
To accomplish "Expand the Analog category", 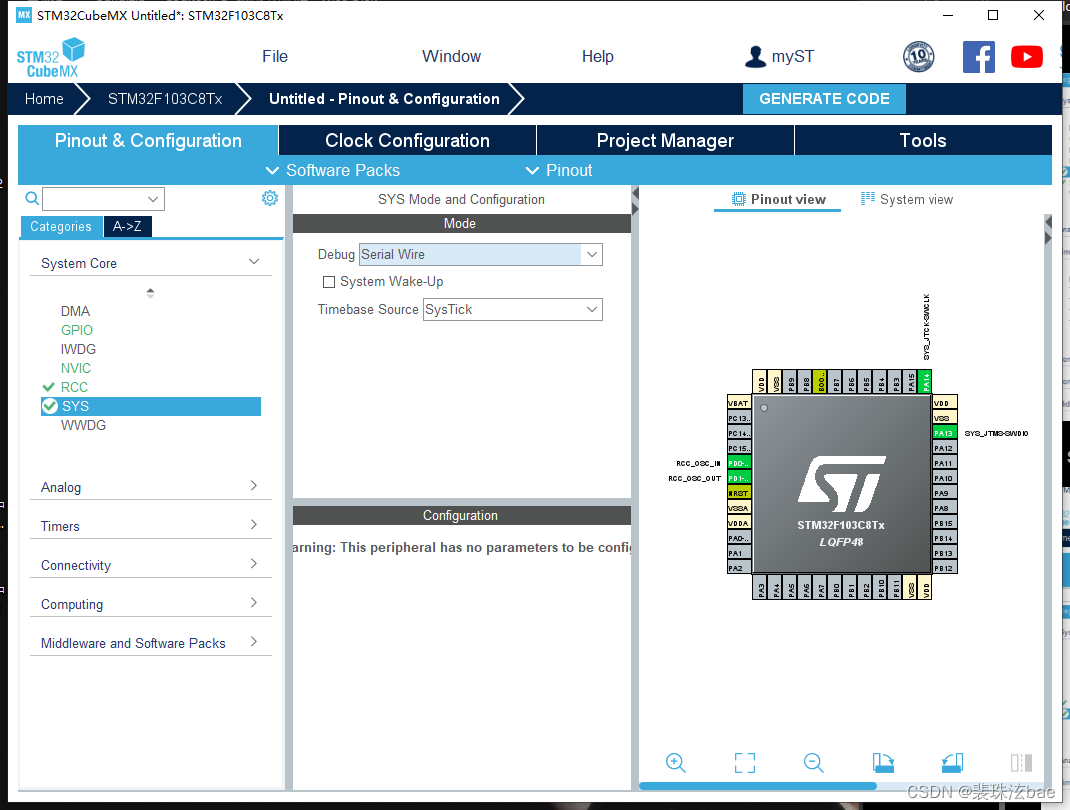I will 254,486.
